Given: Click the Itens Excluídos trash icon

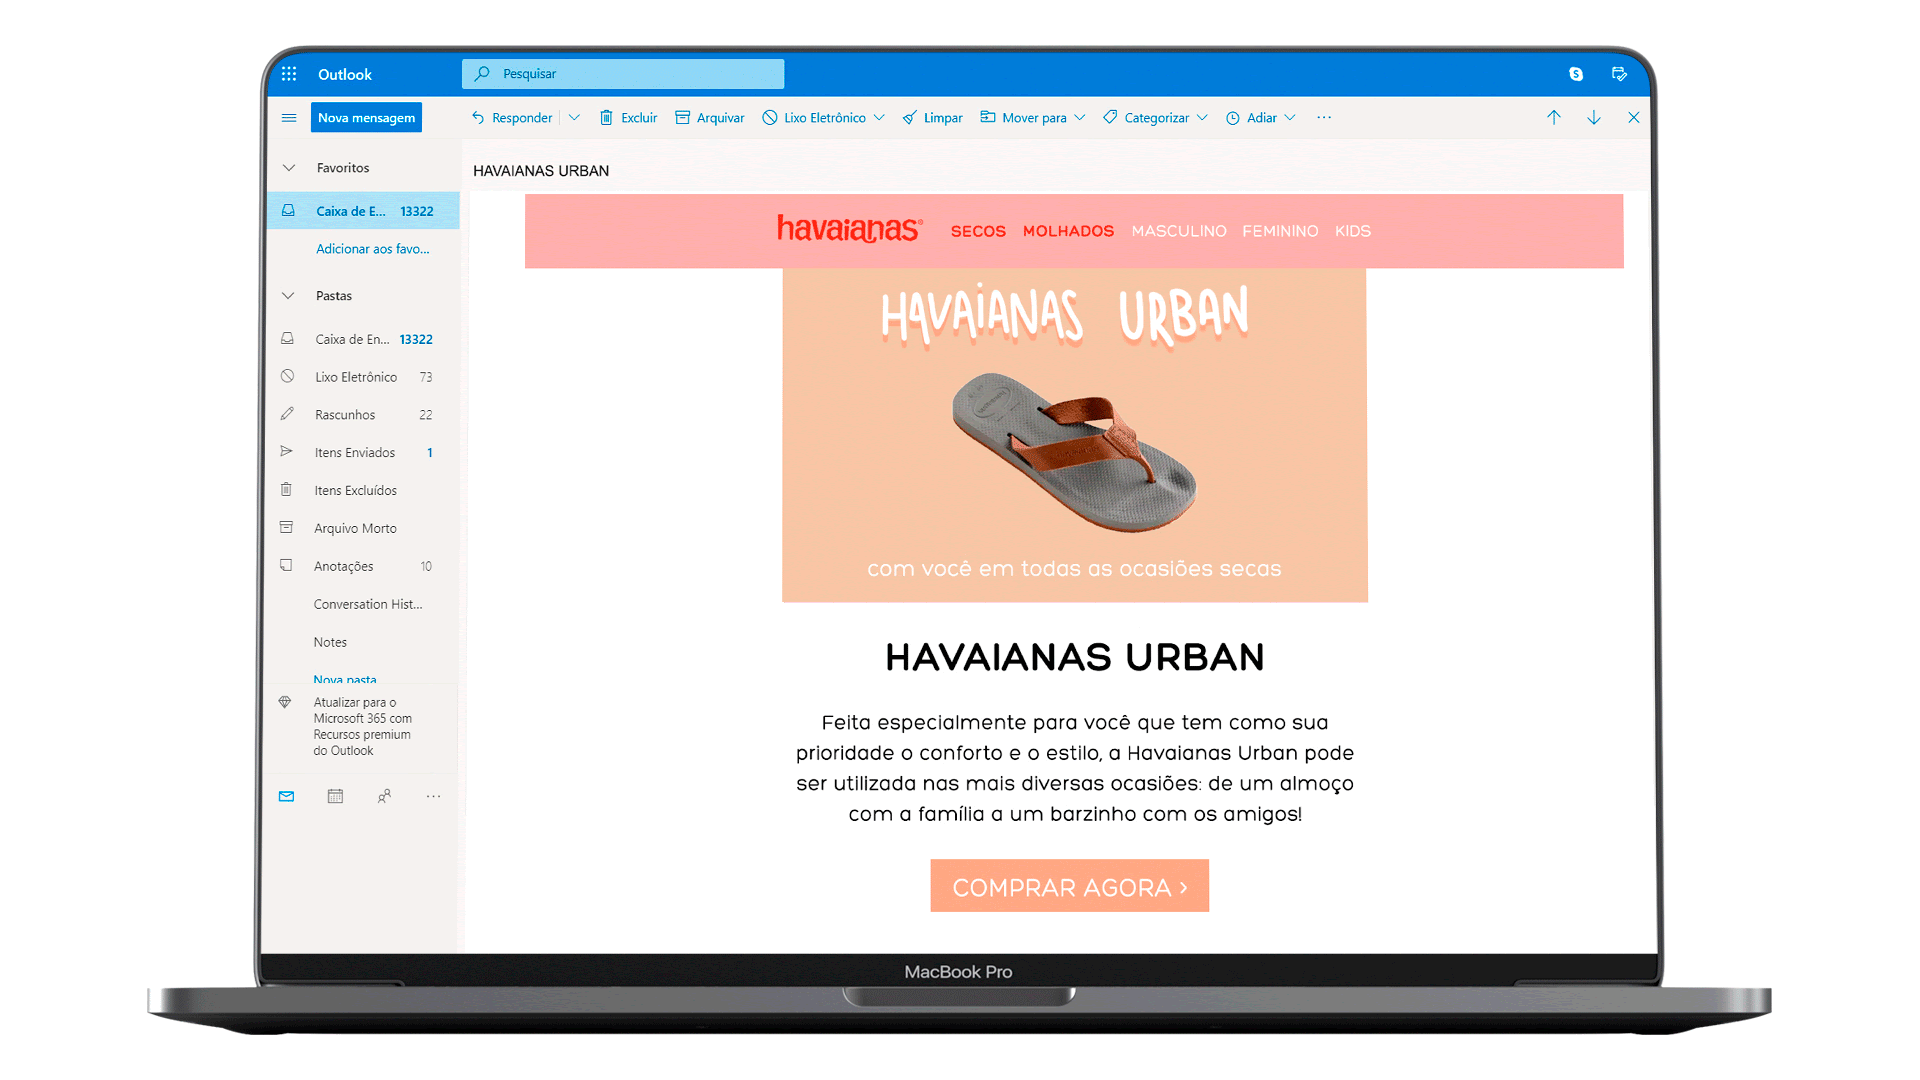Looking at the screenshot, I should pyautogui.click(x=287, y=490).
